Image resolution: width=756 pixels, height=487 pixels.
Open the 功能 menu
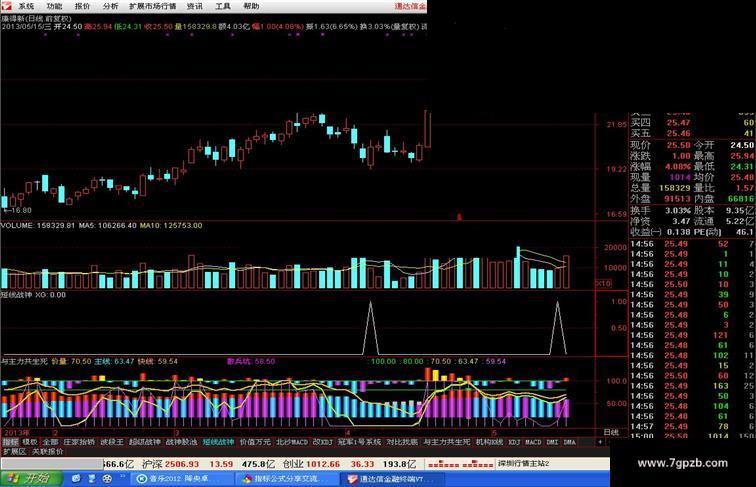[54, 6]
